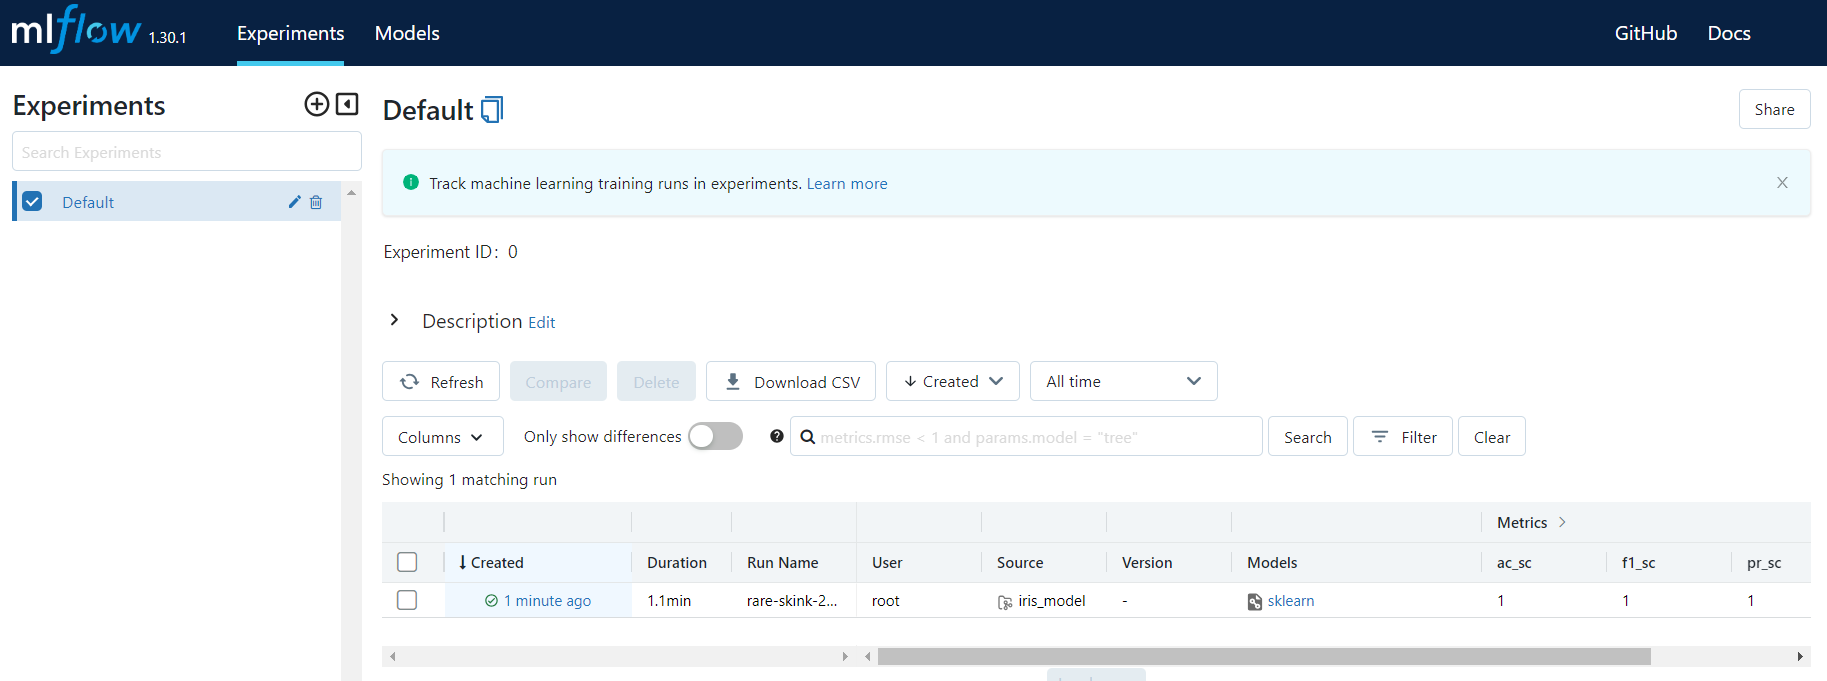Edit the experiment description link

pos(541,322)
